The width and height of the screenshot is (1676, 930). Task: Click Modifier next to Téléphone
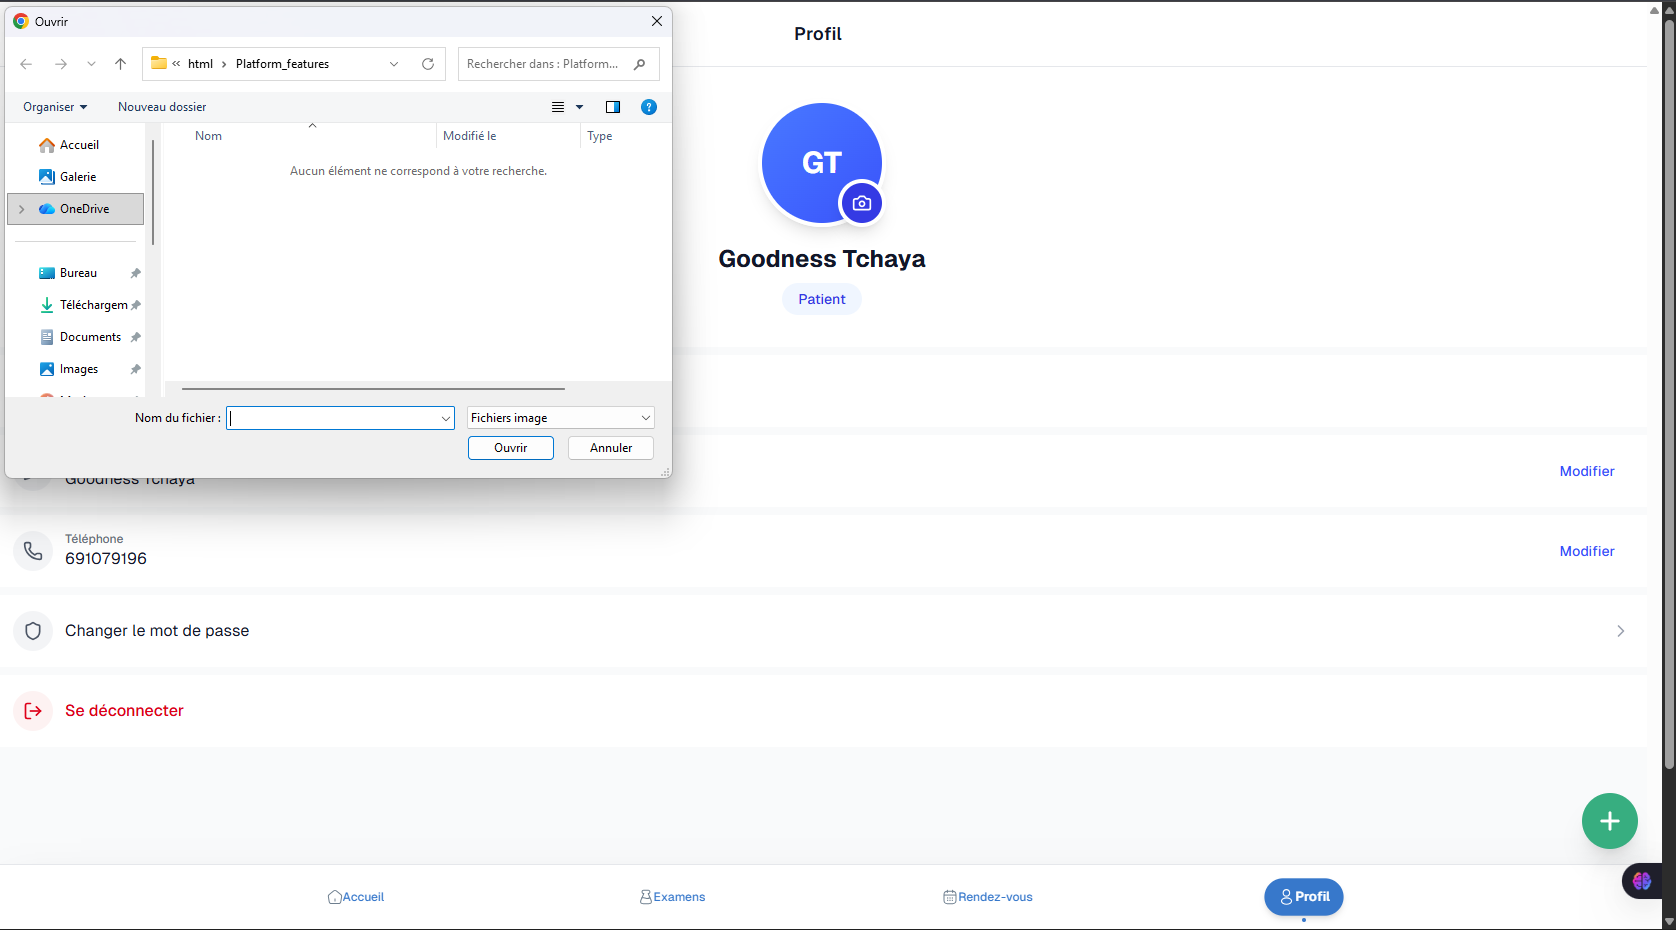pyautogui.click(x=1586, y=551)
